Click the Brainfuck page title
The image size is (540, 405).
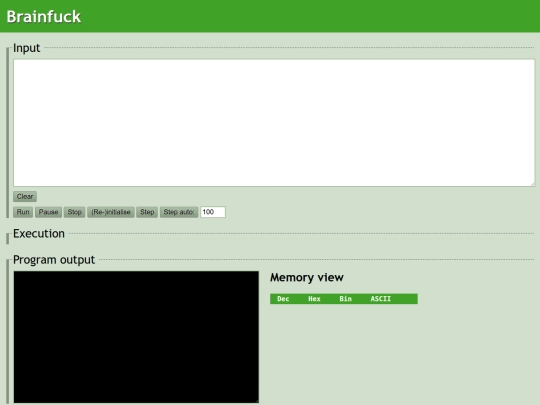point(44,17)
